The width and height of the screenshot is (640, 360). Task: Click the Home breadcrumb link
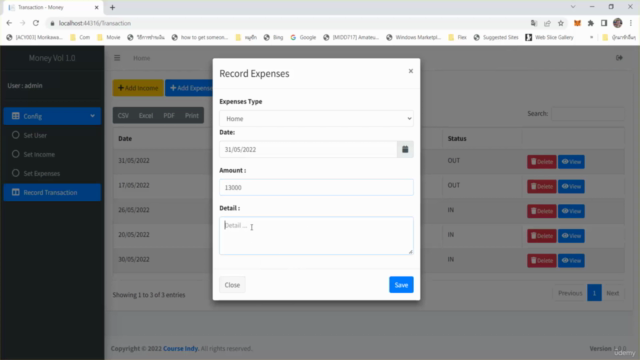tap(142, 58)
